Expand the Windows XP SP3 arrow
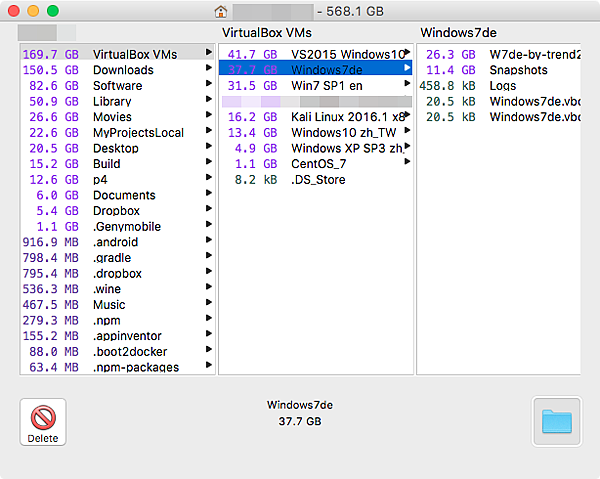This screenshot has height=479, width=600. (x=407, y=146)
